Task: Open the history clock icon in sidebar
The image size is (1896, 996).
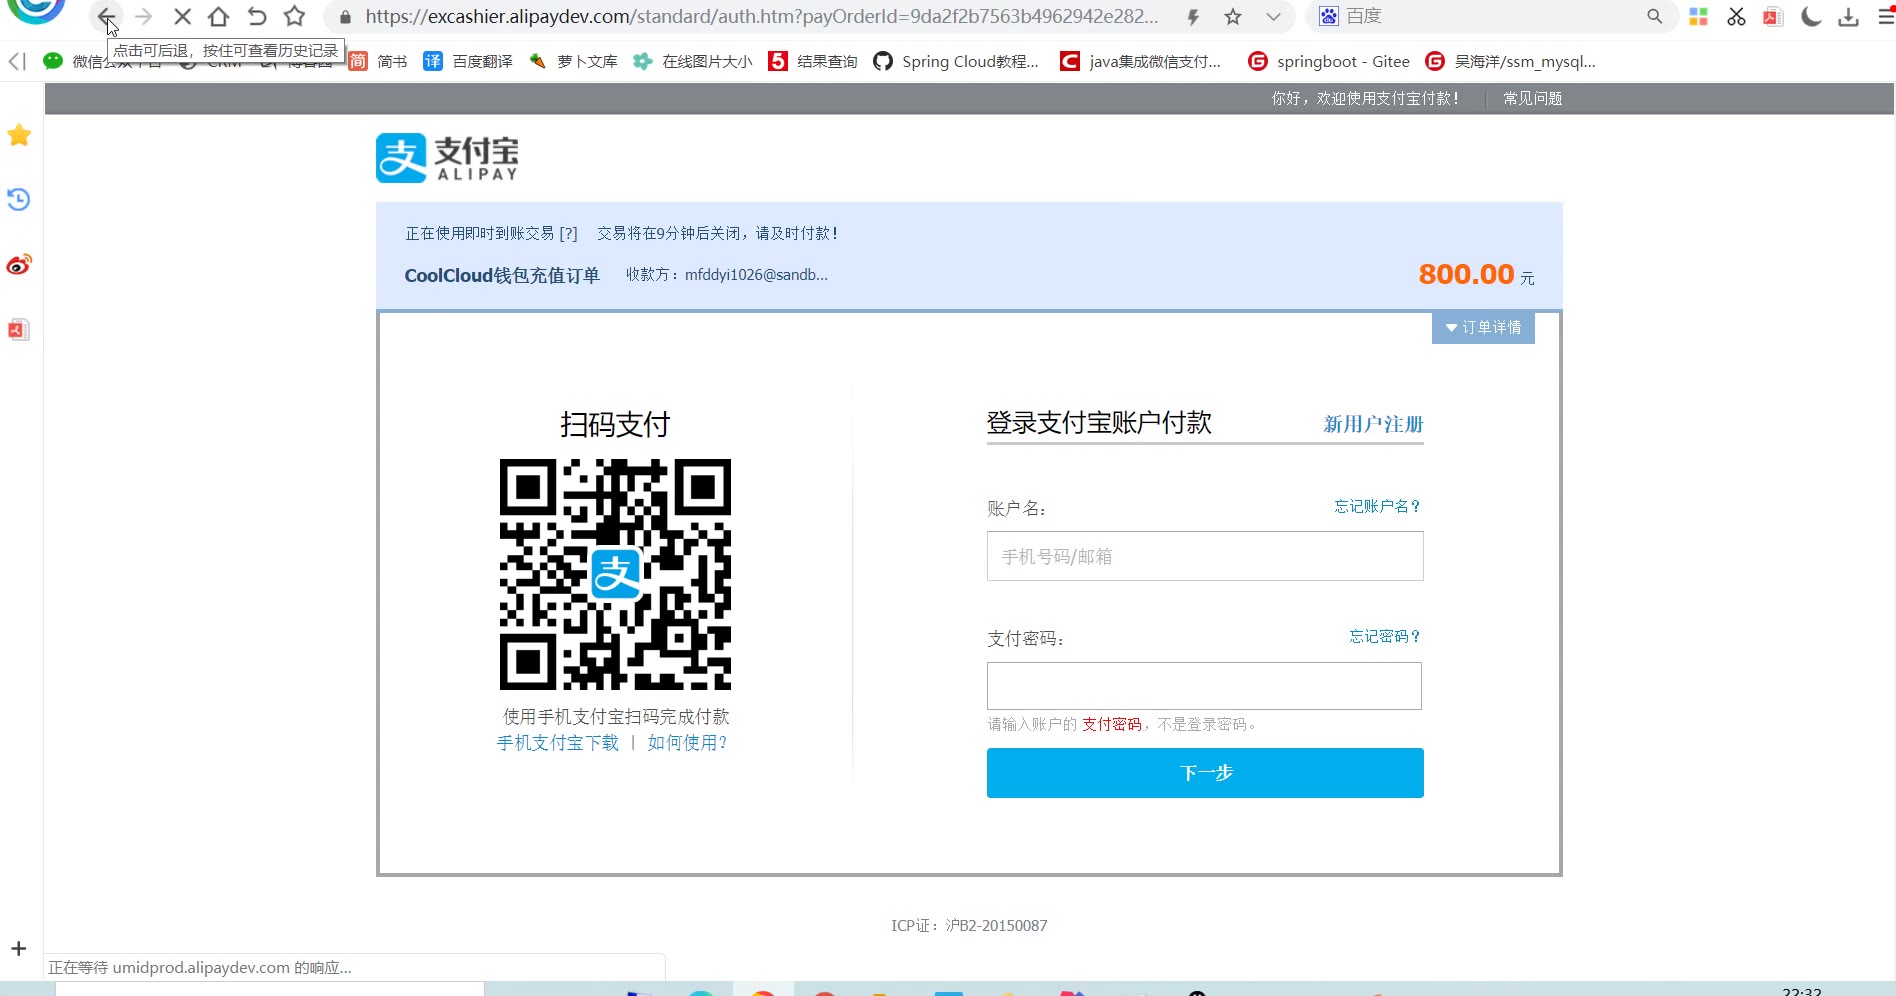Action: (x=19, y=200)
